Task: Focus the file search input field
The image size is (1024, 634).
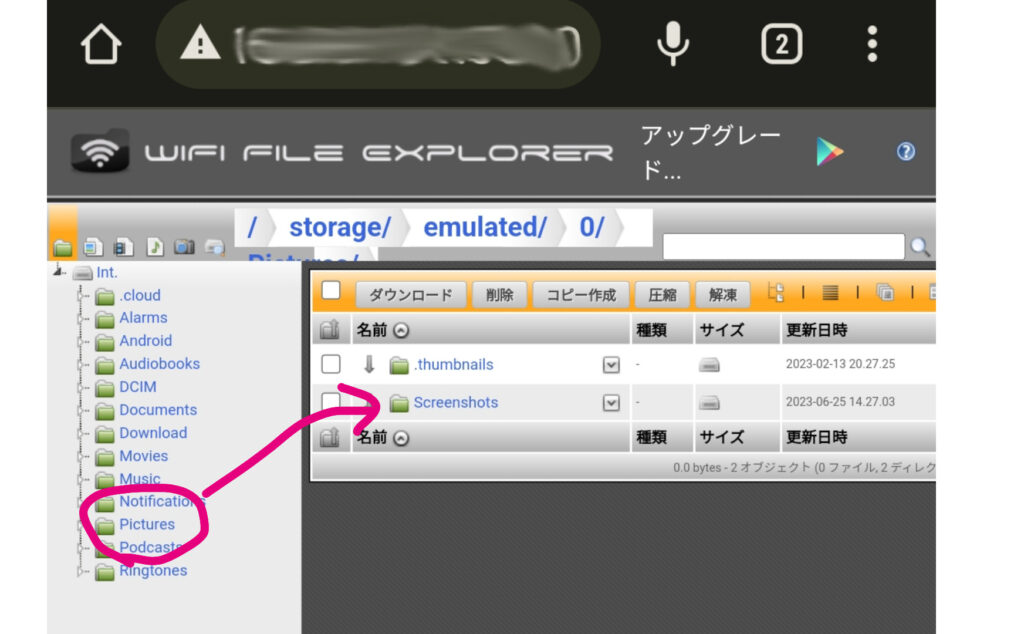Action: click(784, 247)
